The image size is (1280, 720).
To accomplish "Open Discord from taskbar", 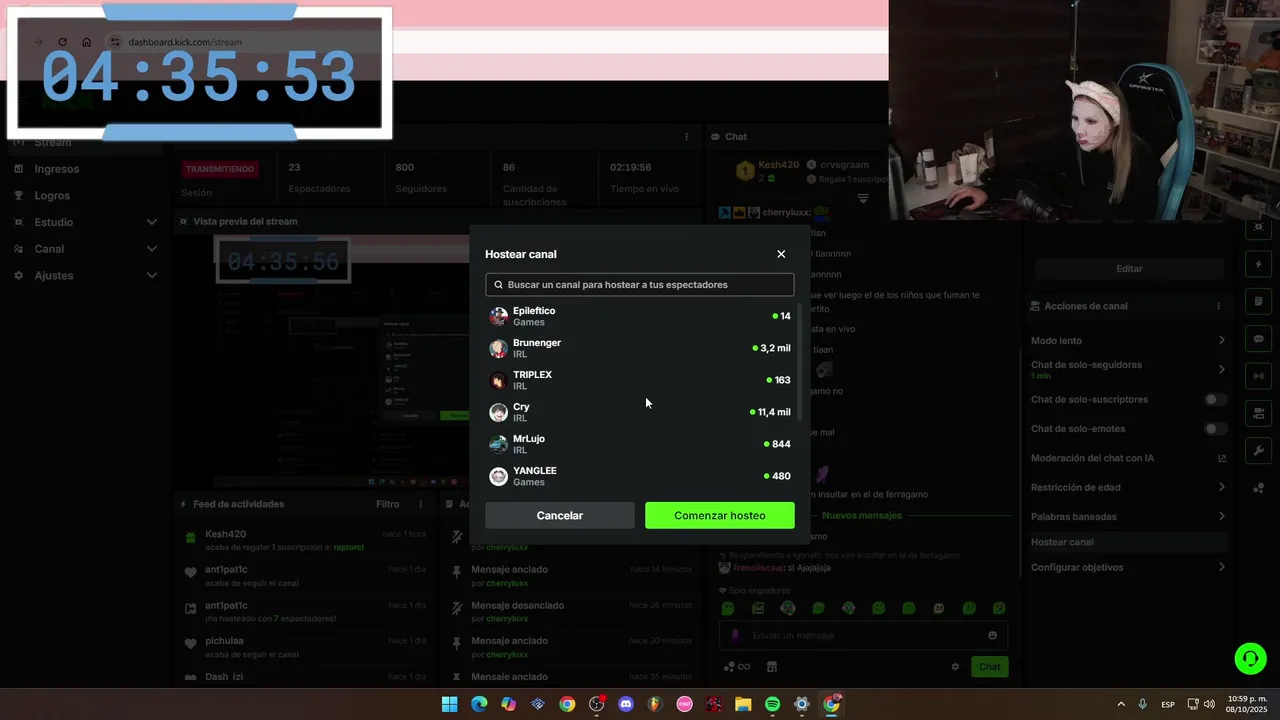I will 626,704.
